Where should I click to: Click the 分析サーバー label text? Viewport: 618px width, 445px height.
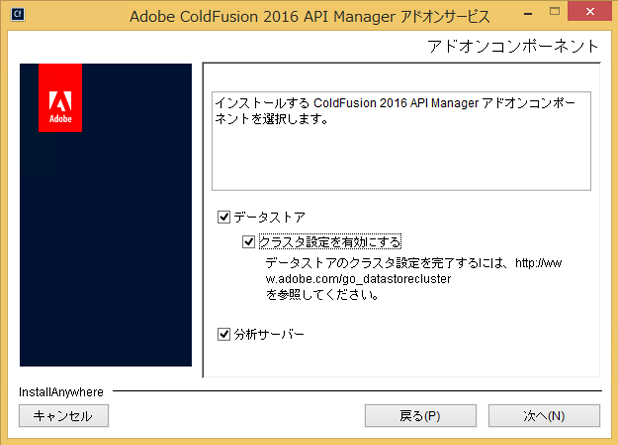[x=268, y=334]
